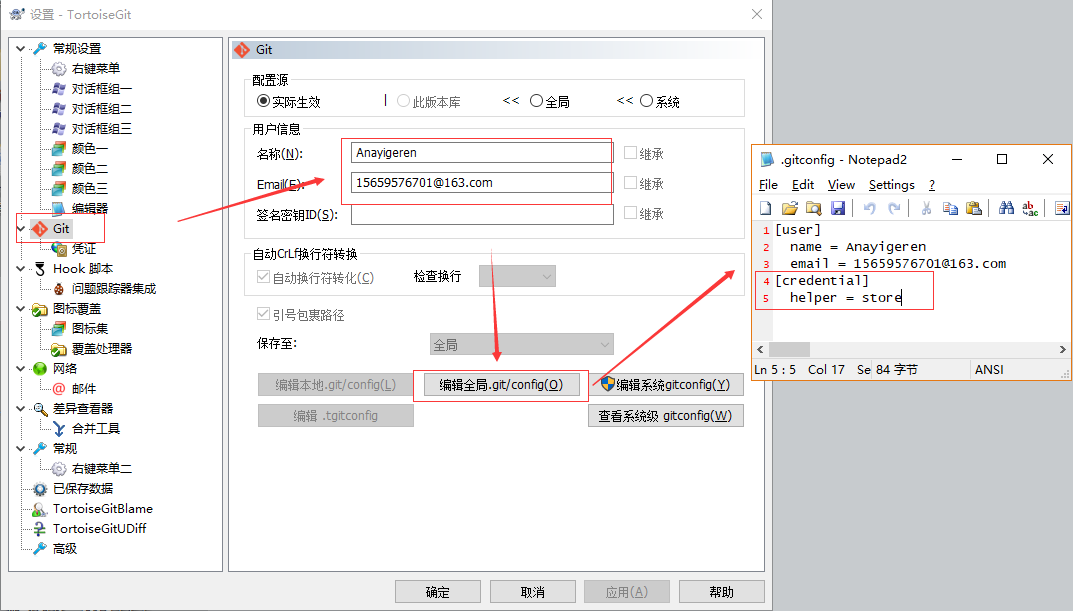Image resolution: width=1073 pixels, height=611 pixels.
Task: Collapse the 图标覆盖 tree node
Action: [x=21, y=309]
